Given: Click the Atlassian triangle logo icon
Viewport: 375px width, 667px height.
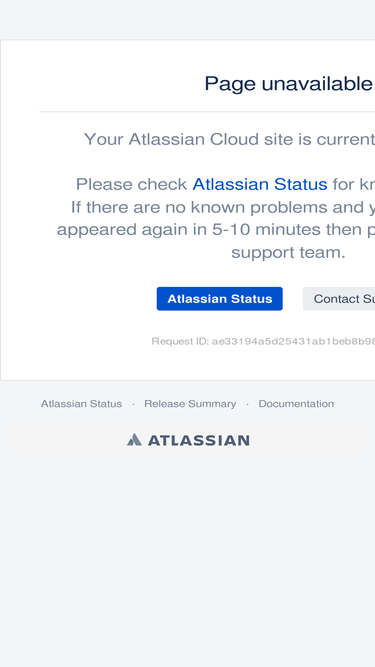Looking at the screenshot, I should pos(134,439).
